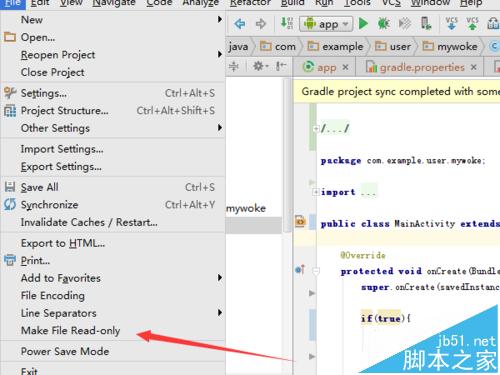Click the MainActivity class gutter icon

point(300,222)
